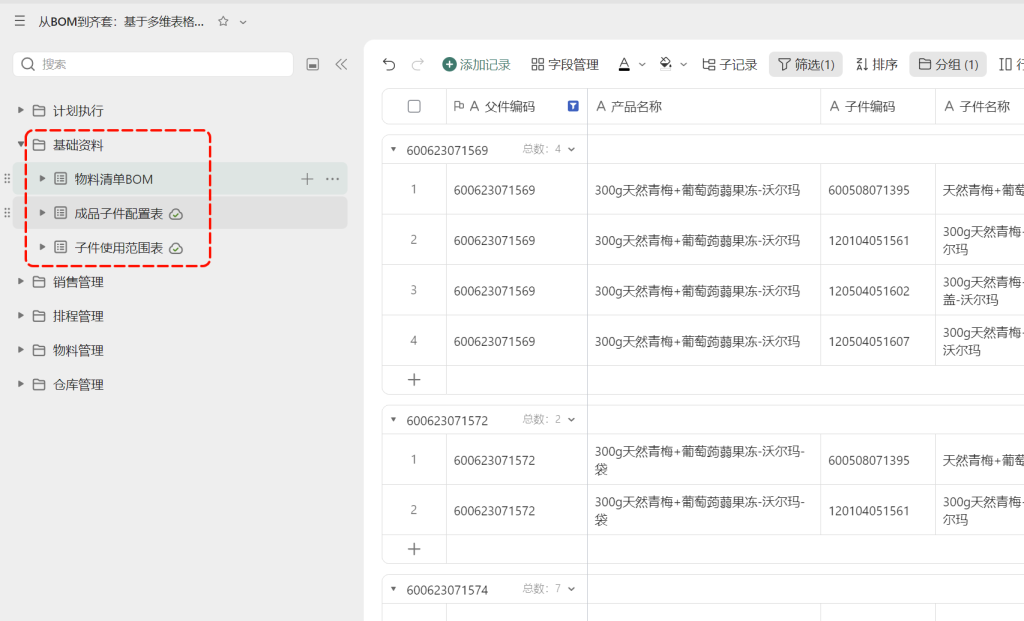Expand the 物料管理 folder
The image size is (1024, 621).
point(20,349)
